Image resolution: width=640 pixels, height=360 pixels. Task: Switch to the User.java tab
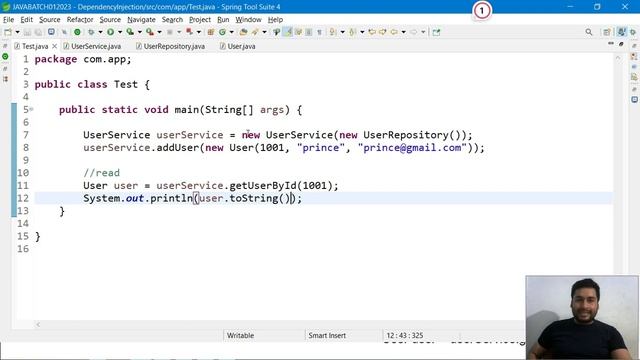pyautogui.click(x=238, y=46)
